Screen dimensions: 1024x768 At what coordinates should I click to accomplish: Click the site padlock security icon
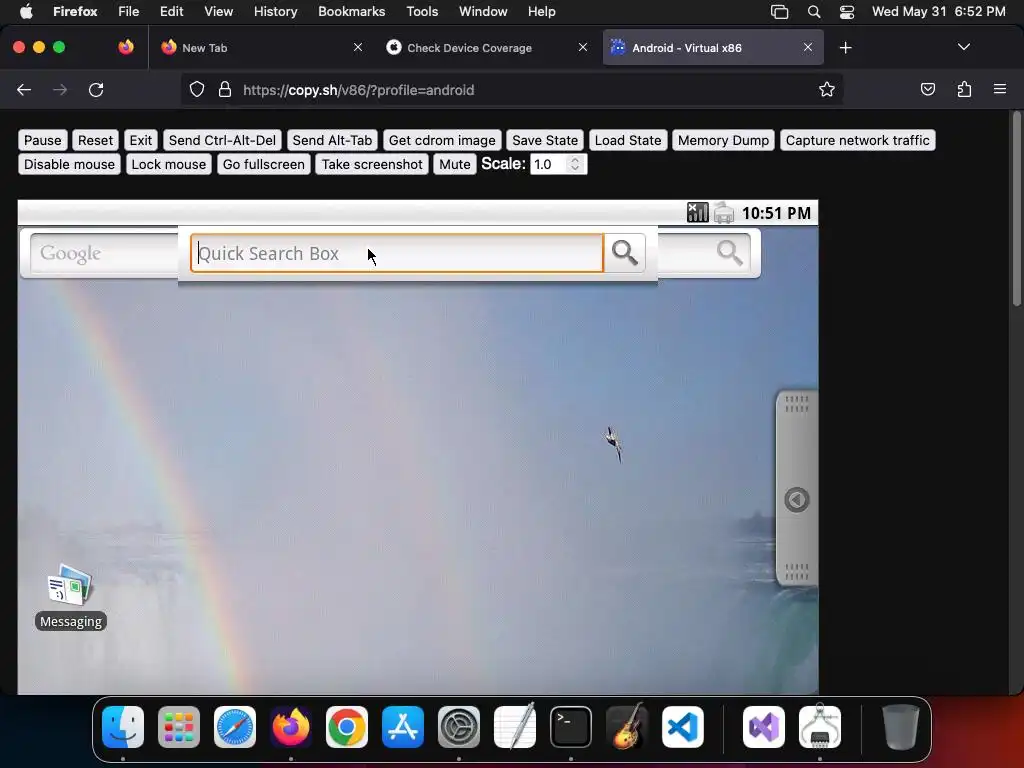[225, 89]
